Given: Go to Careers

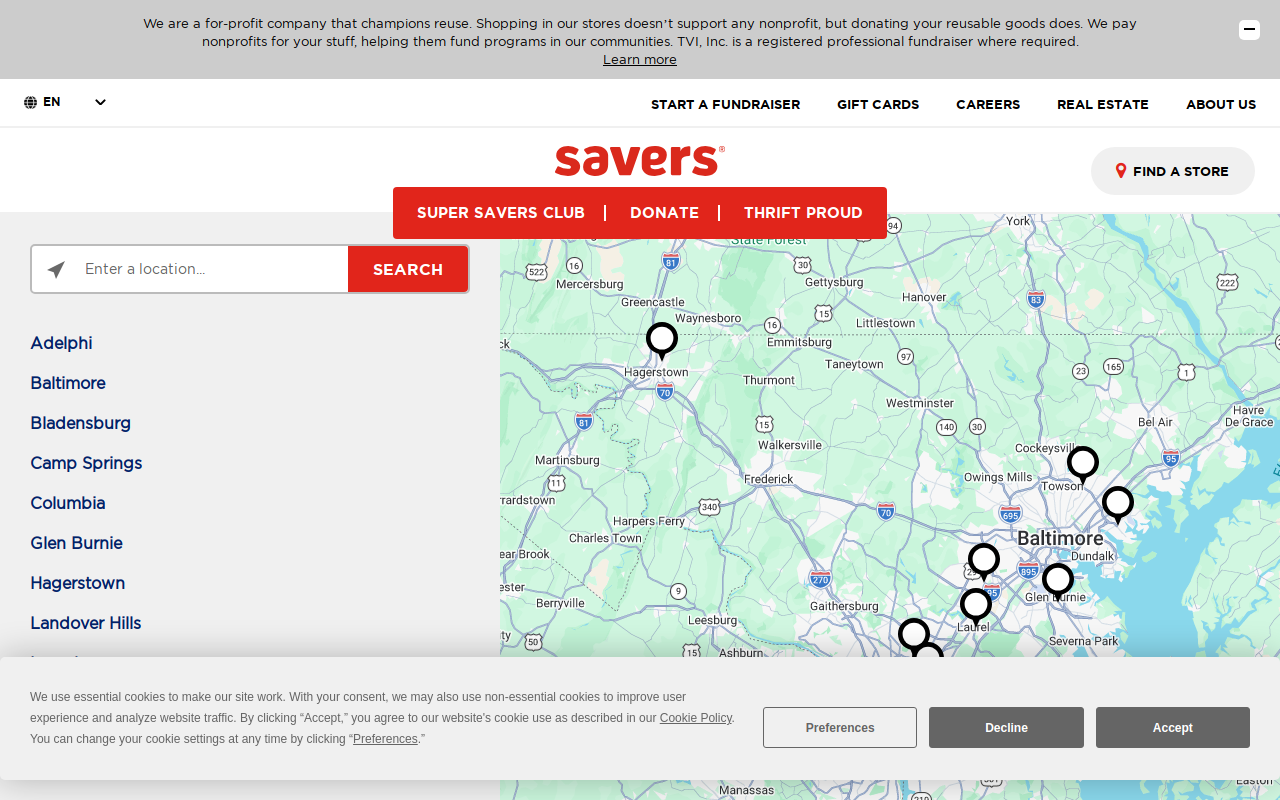Looking at the screenshot, I should [x=988, y=104].
